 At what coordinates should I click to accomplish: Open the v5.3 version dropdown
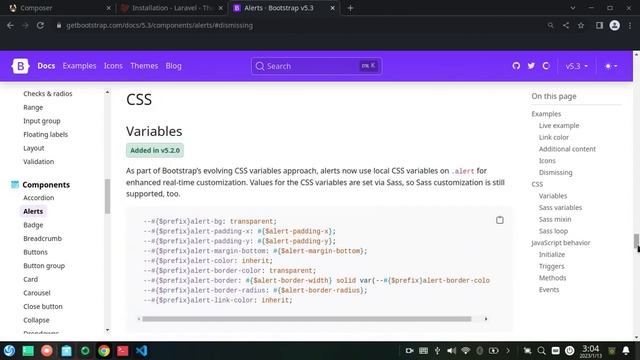577,66
